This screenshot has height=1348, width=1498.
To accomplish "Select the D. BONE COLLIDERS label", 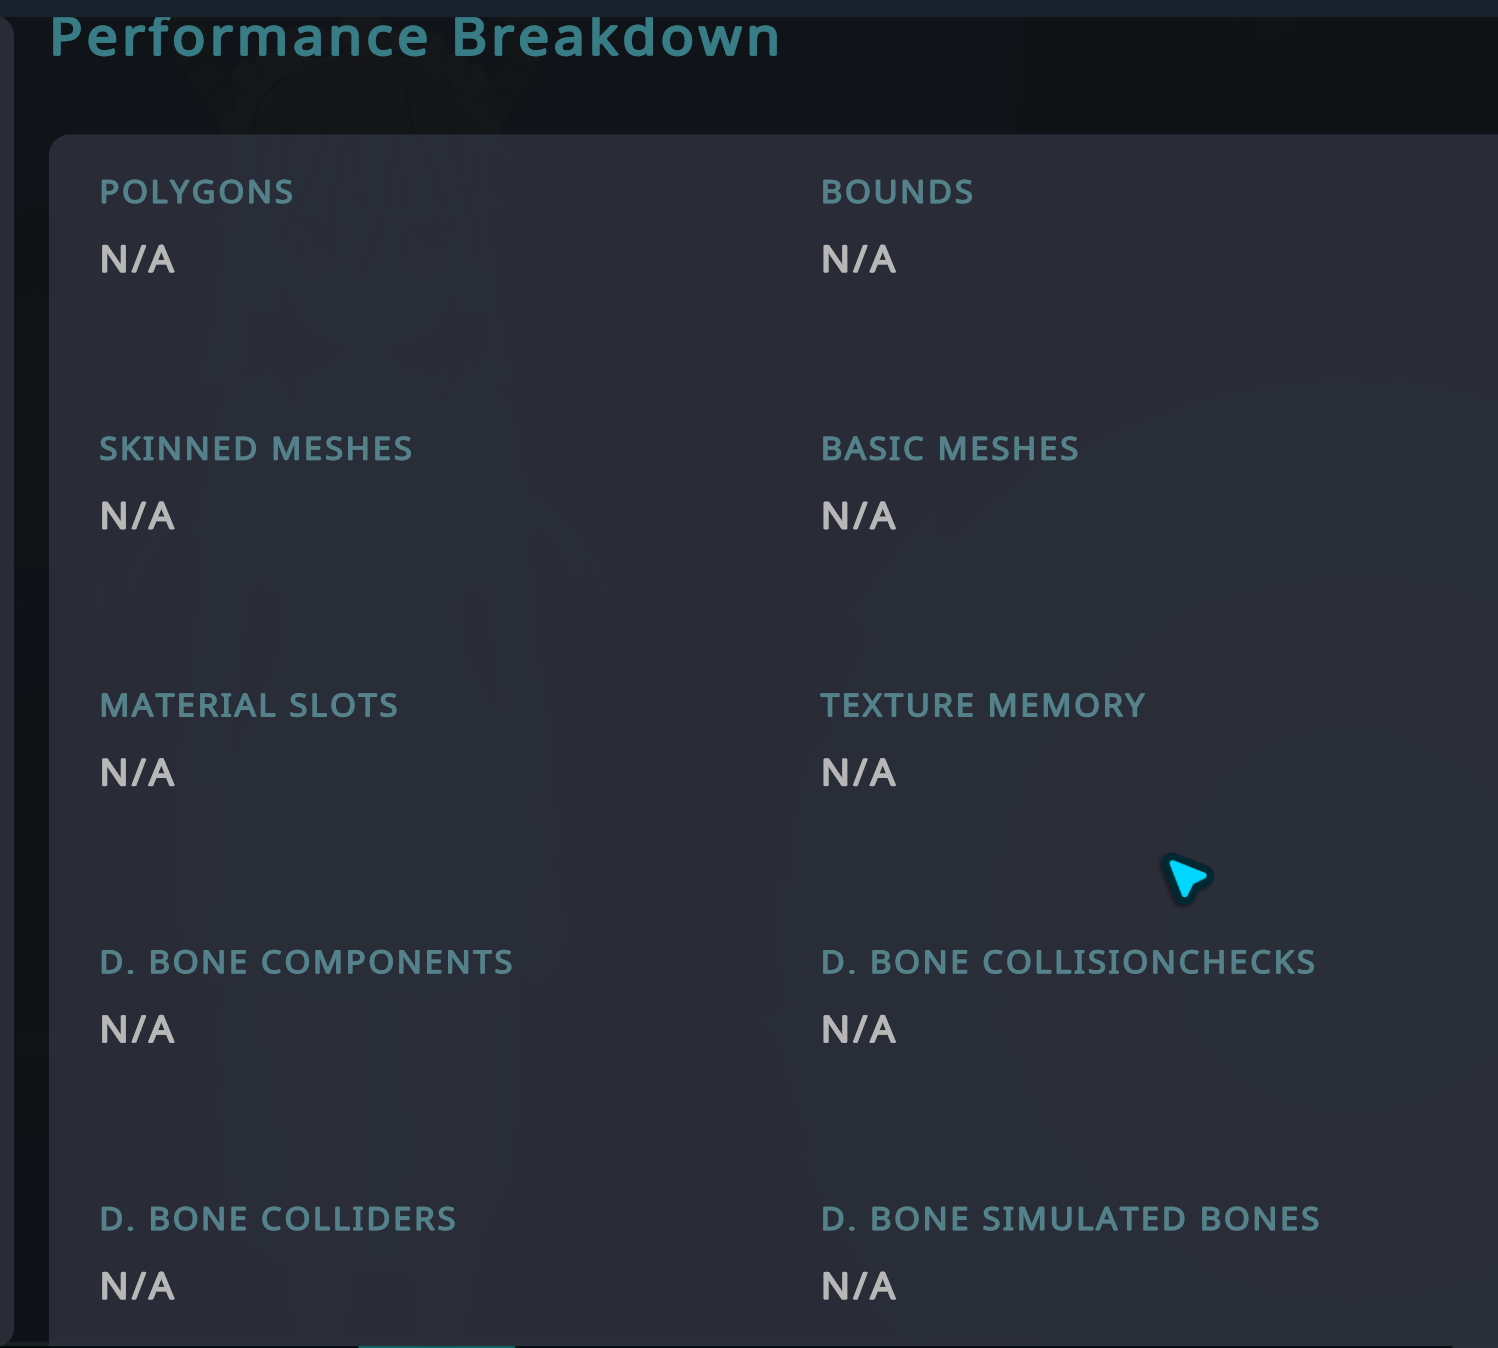I will point(278,1220).
